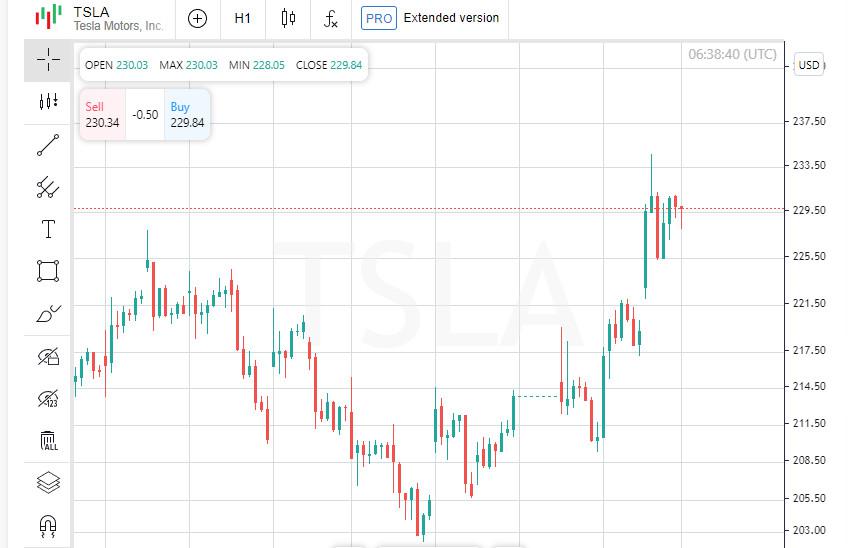Click the 221.50 price axis label
This screenshot has width=848, height=548.
(809, 303)
